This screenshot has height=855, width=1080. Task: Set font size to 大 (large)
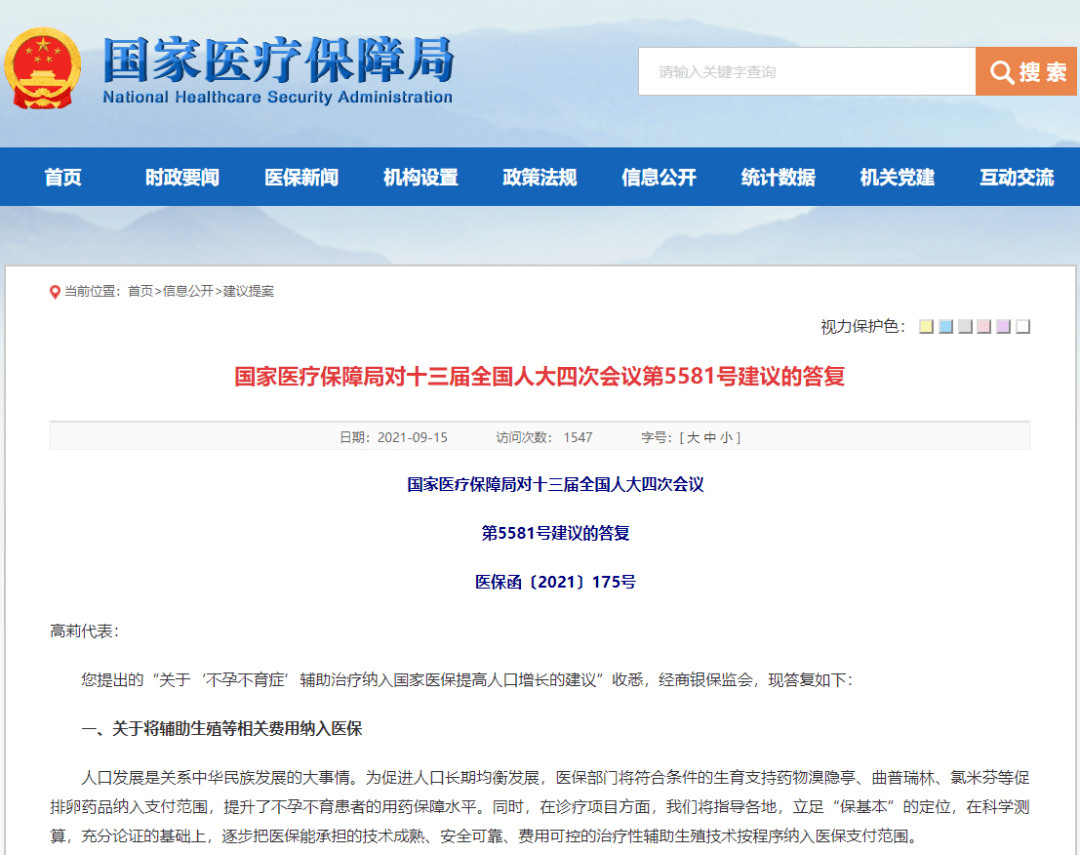[693, 437]
